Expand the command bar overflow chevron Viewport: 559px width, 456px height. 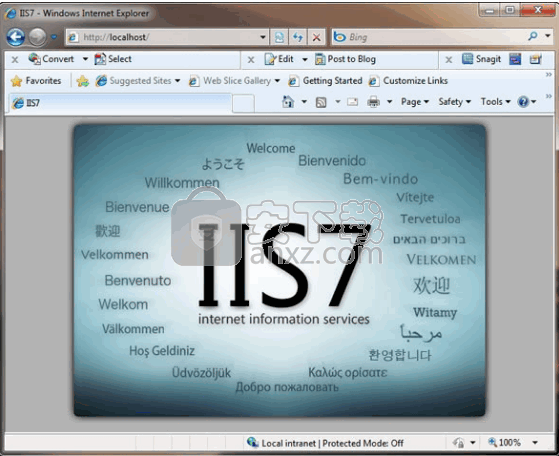click(x=549, y=96)
